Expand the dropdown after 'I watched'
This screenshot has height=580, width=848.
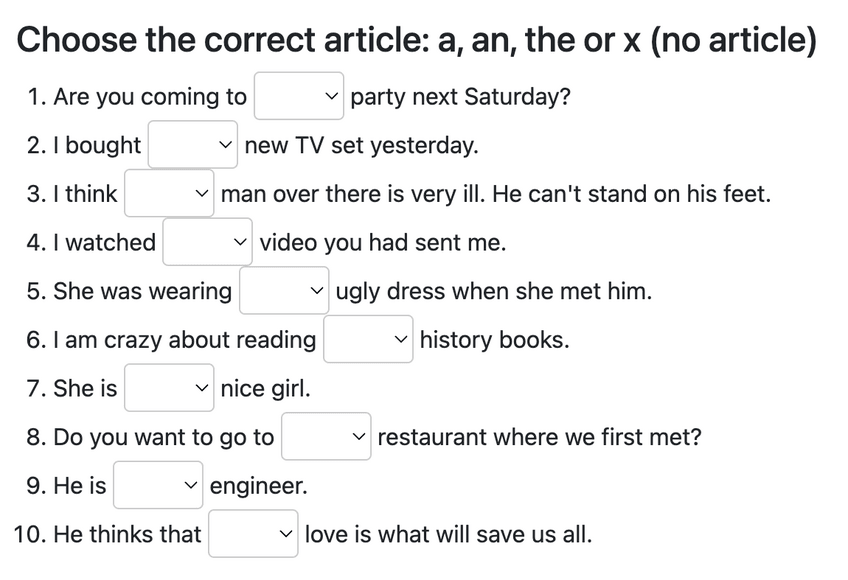point(207,242)
